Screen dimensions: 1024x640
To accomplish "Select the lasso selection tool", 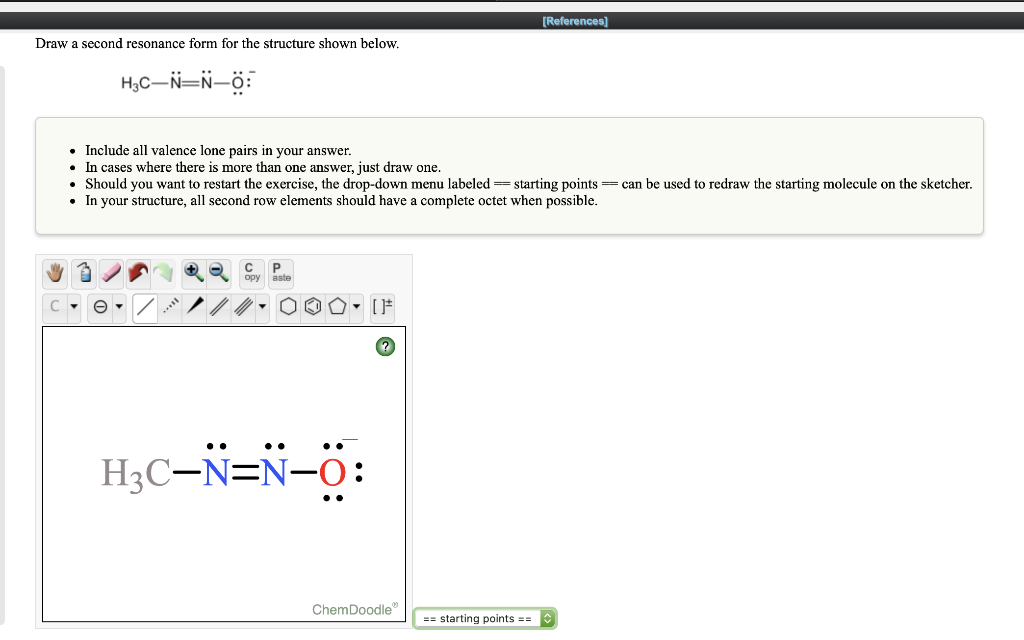I will (84, 272).
